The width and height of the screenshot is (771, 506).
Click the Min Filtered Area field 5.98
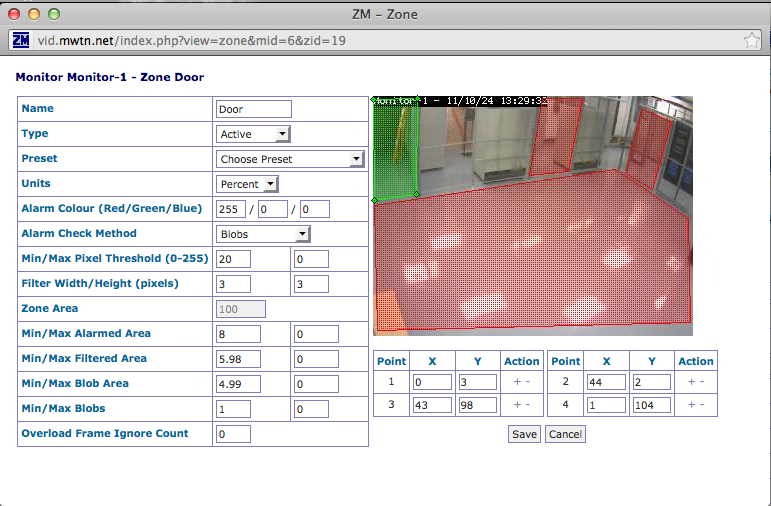(x=238, y=359)
